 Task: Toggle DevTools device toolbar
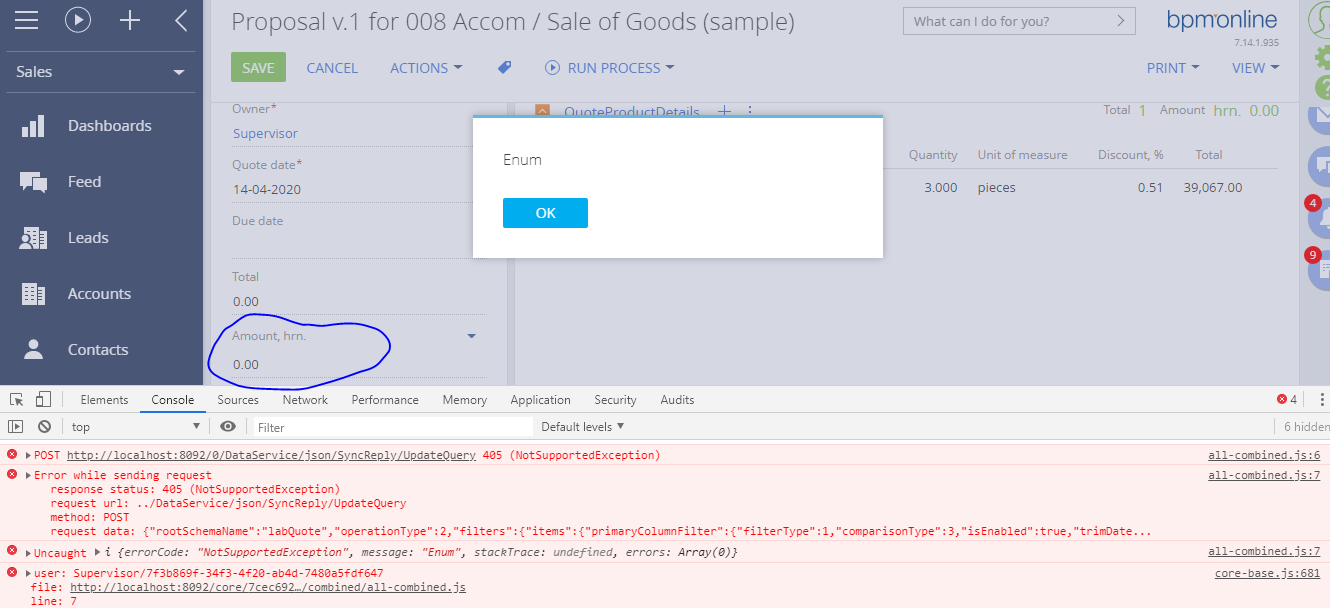click(43, 399)
